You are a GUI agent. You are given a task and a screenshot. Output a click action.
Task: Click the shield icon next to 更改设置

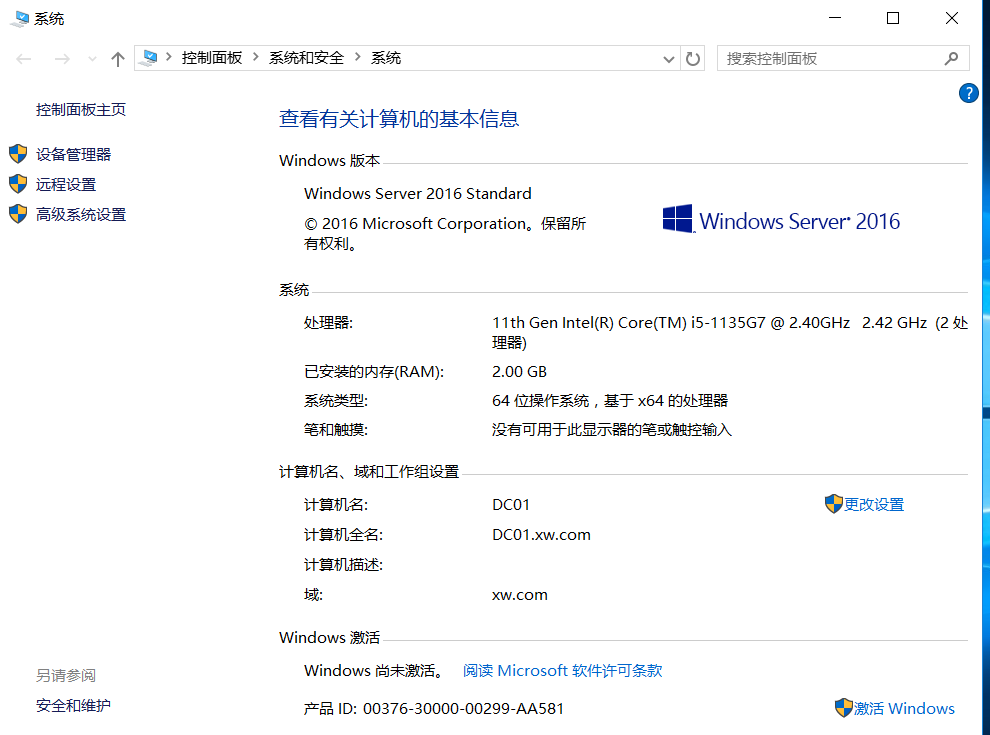(x=833, y=504)
